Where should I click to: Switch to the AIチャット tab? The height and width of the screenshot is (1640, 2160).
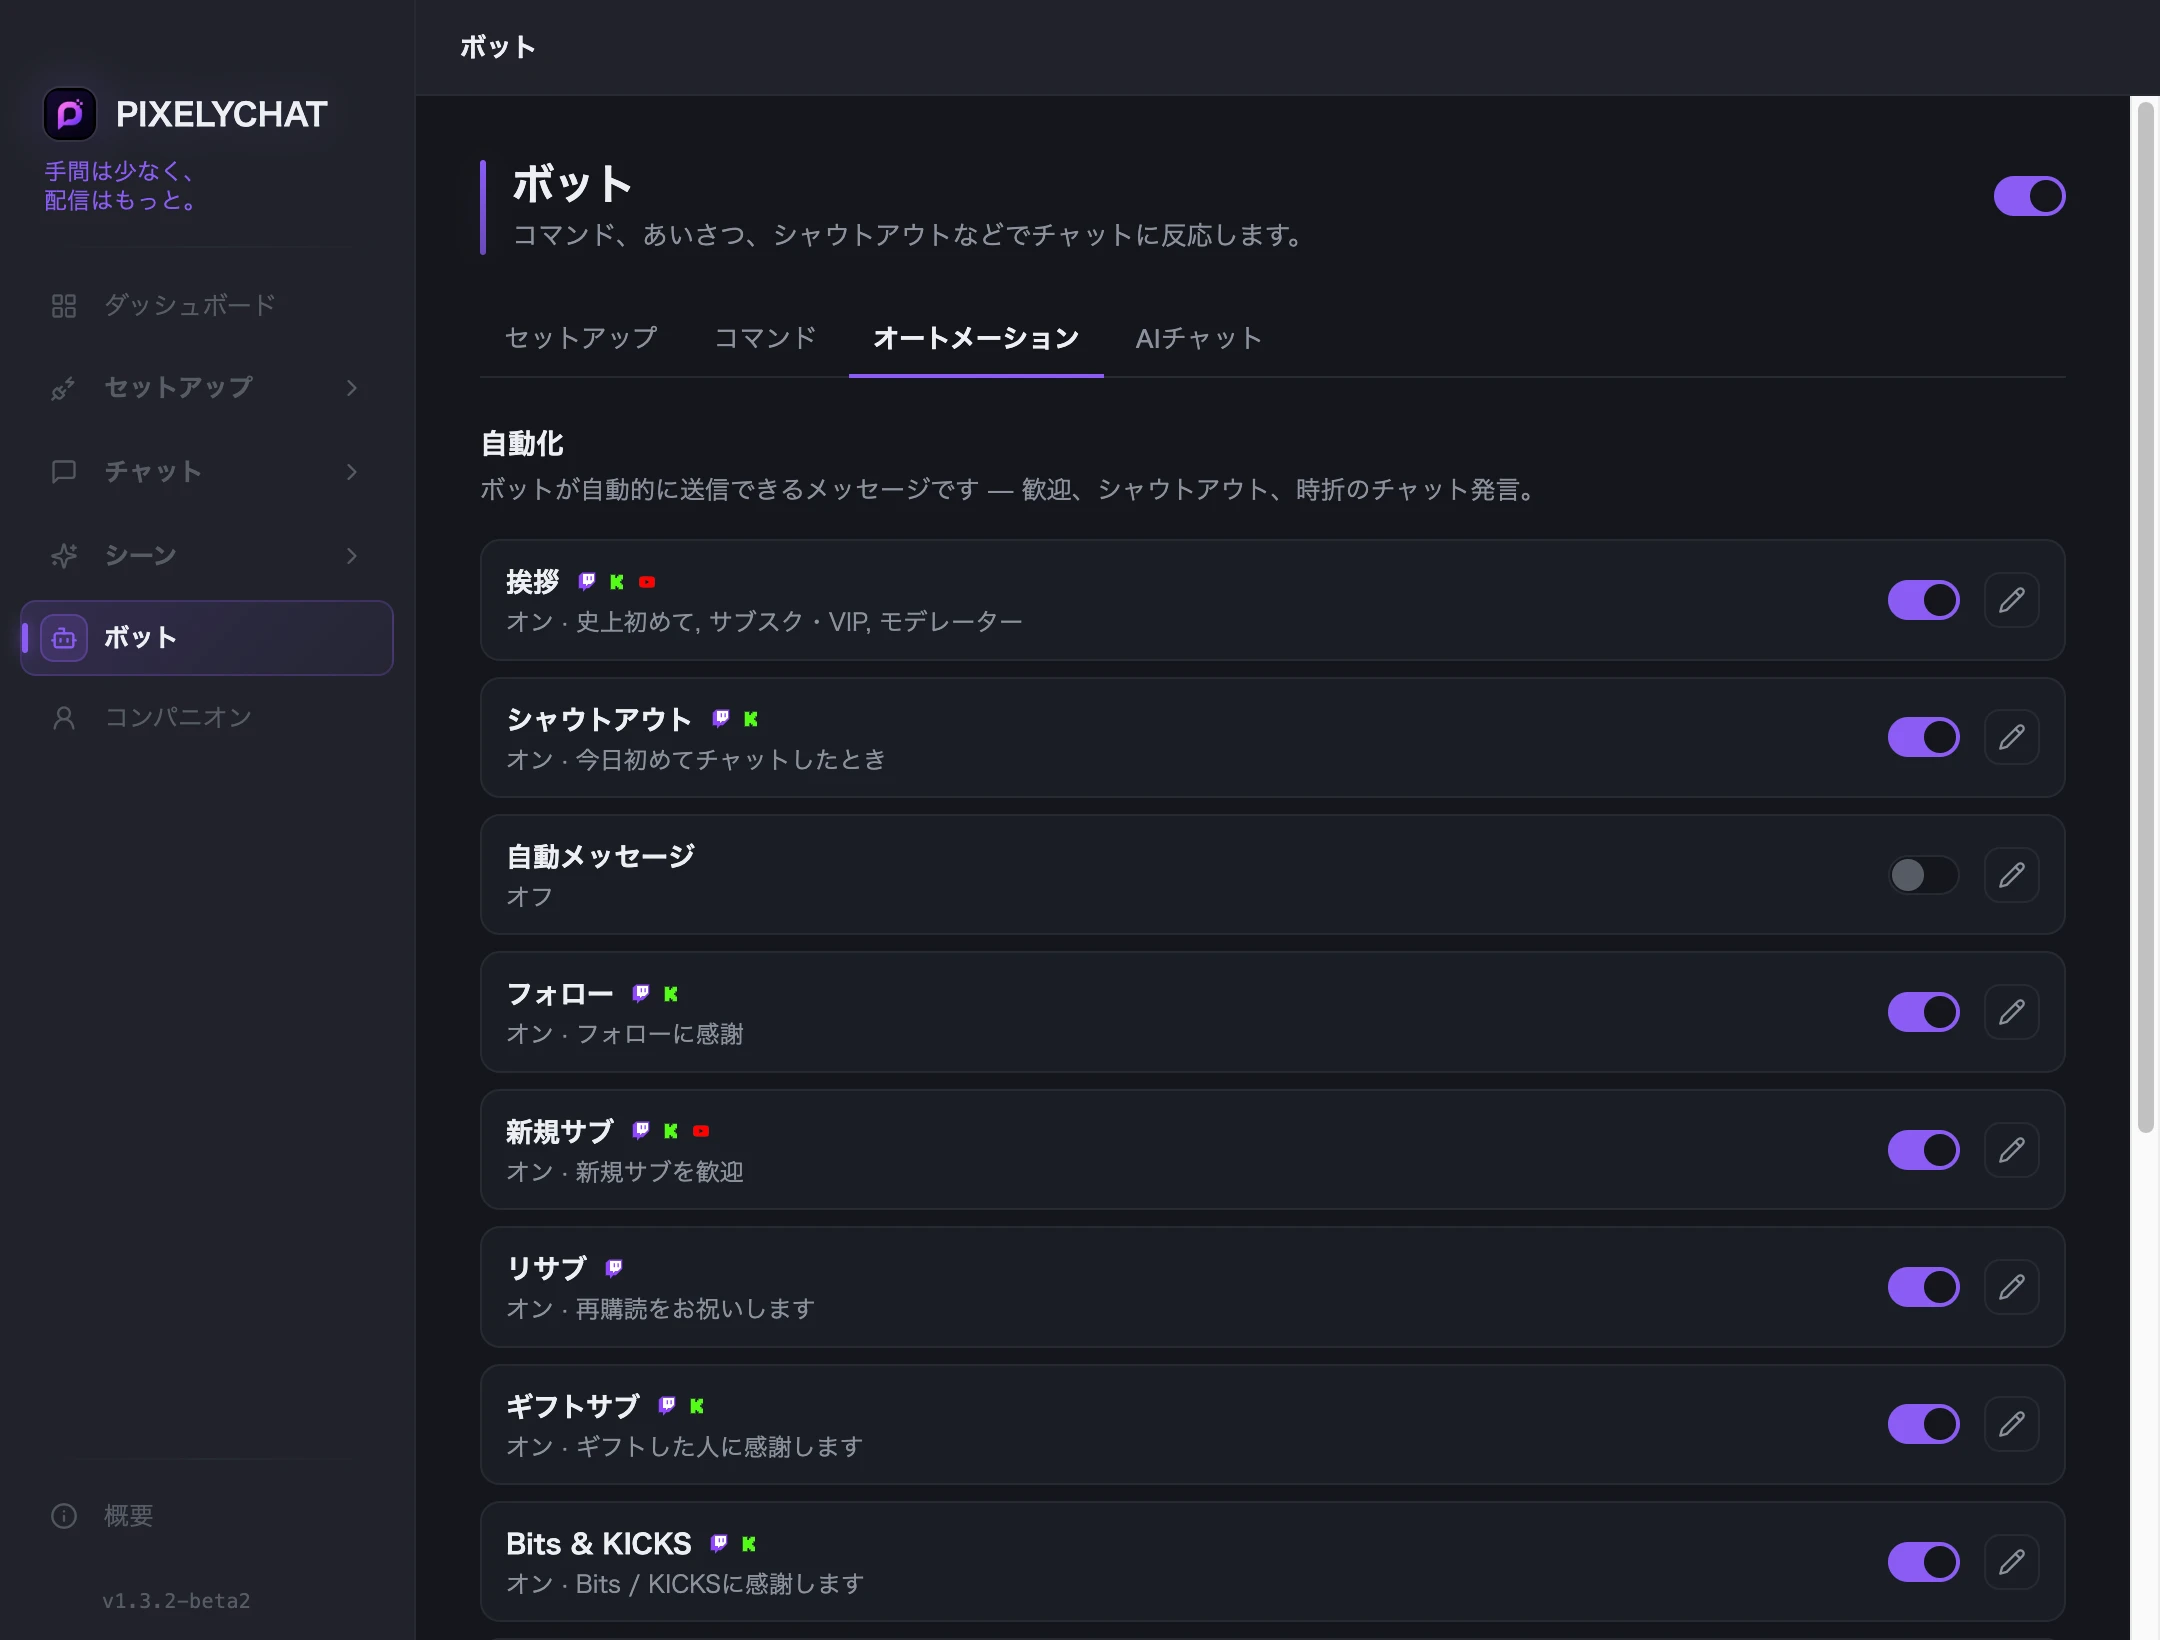(1198, 338)
